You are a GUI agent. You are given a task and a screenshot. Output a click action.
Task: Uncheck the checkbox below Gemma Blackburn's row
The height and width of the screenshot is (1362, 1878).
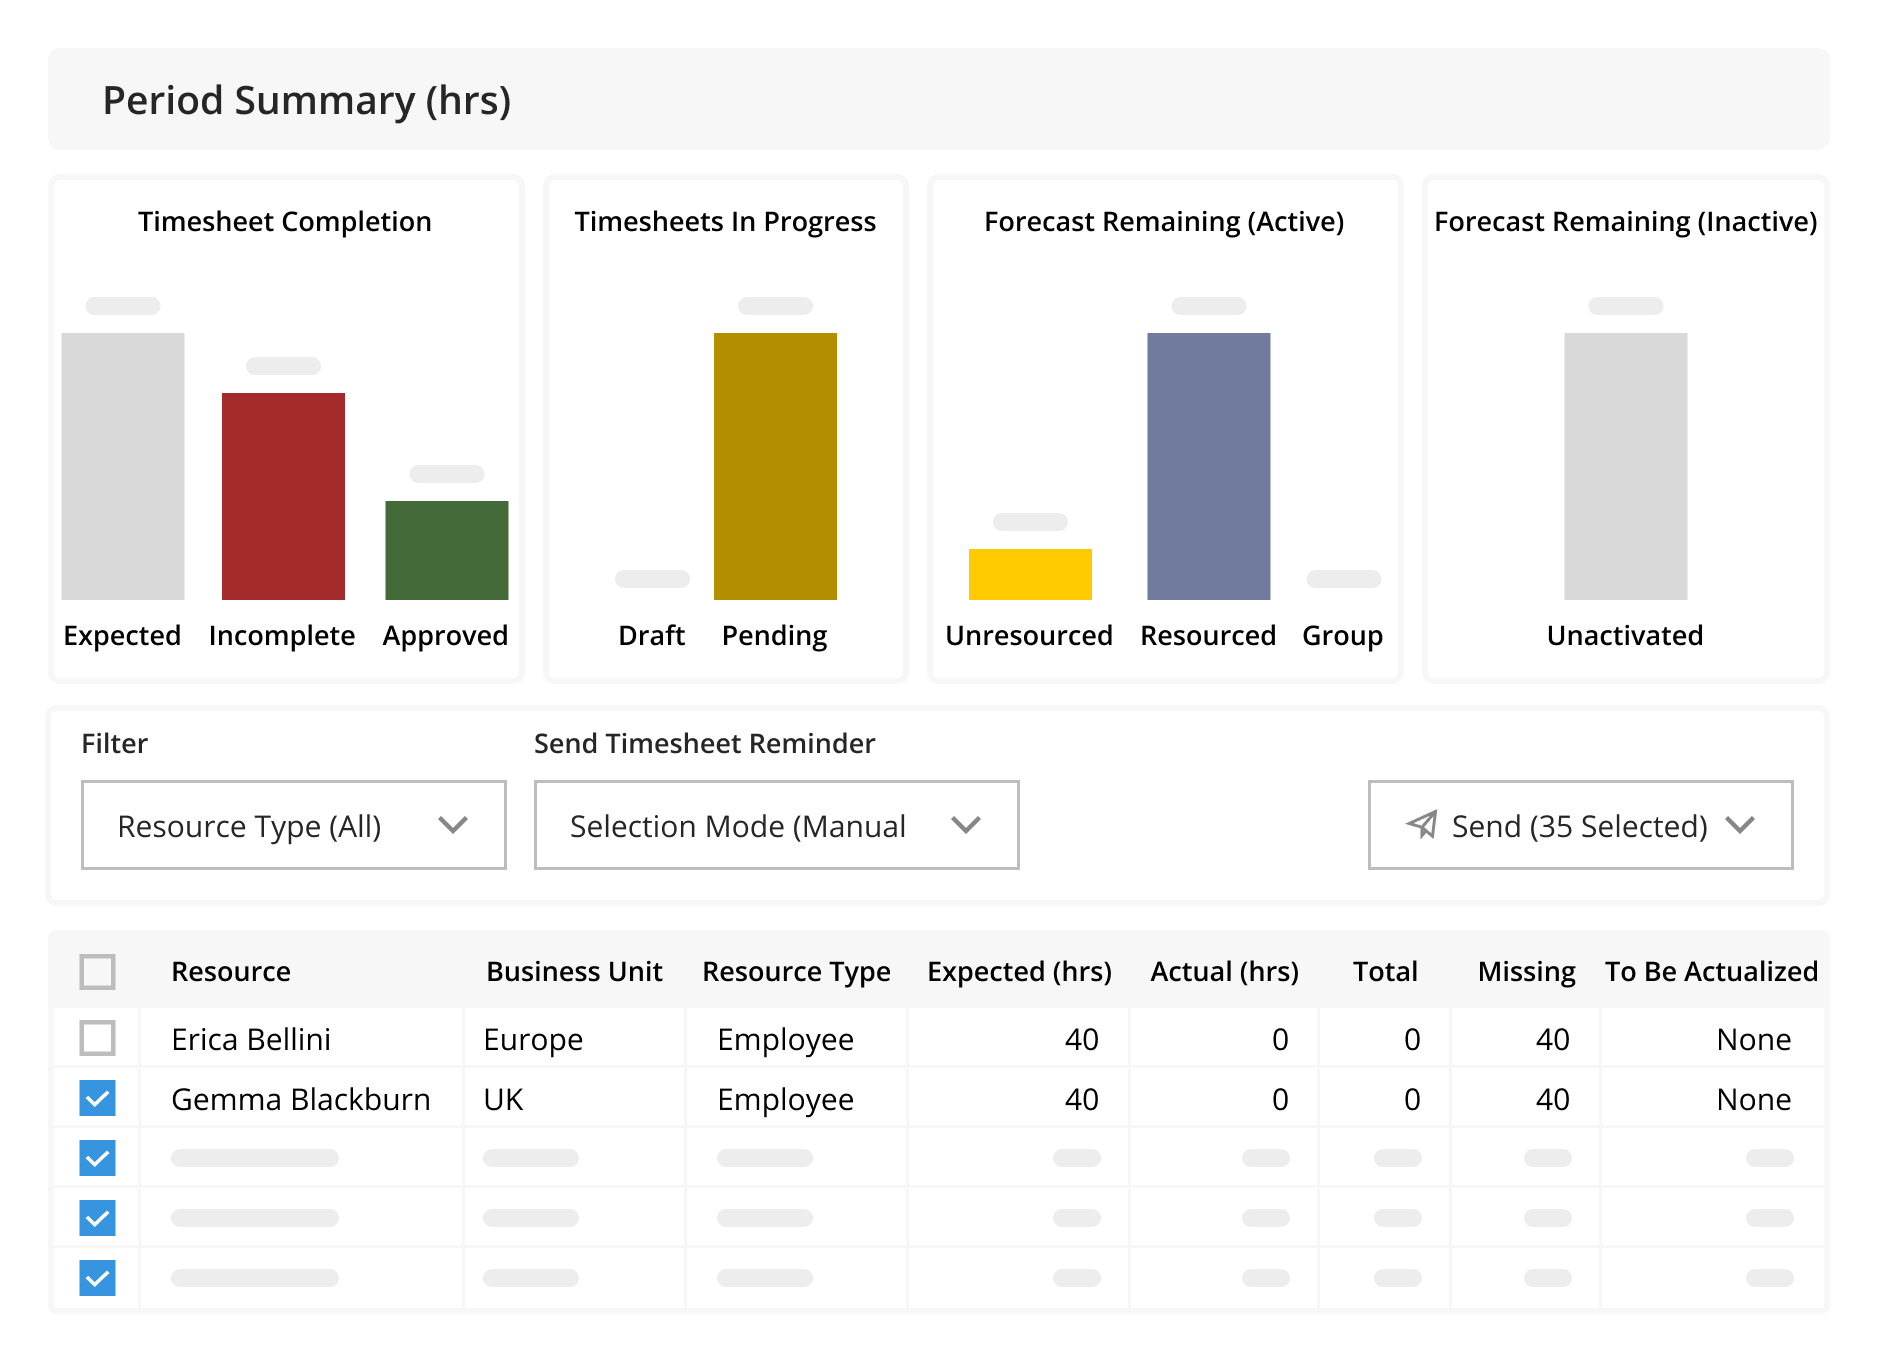[97, 1158]
